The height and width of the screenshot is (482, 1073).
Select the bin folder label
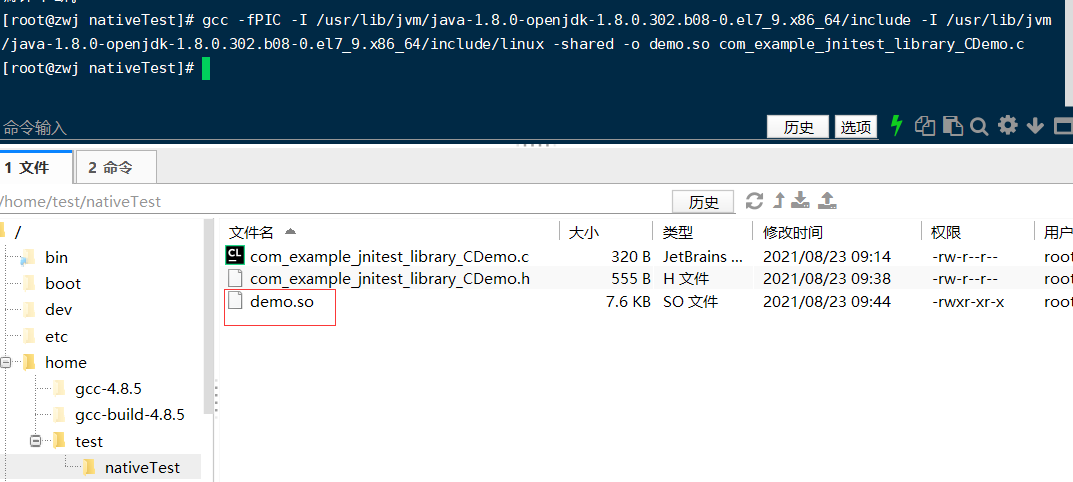57,257
